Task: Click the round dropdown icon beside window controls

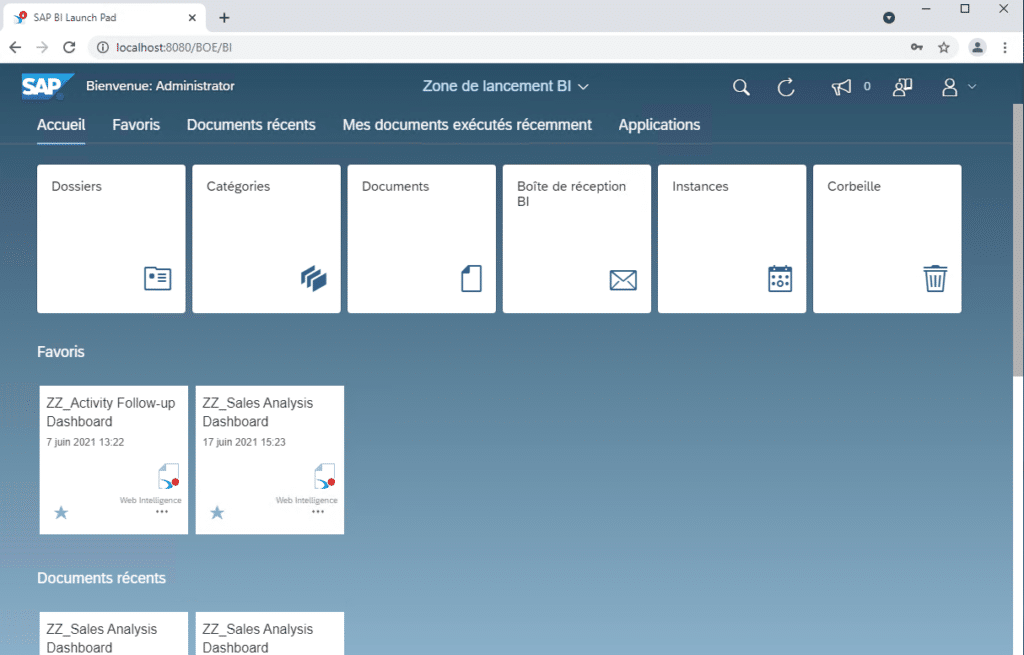Action: [x=889, y=18]
